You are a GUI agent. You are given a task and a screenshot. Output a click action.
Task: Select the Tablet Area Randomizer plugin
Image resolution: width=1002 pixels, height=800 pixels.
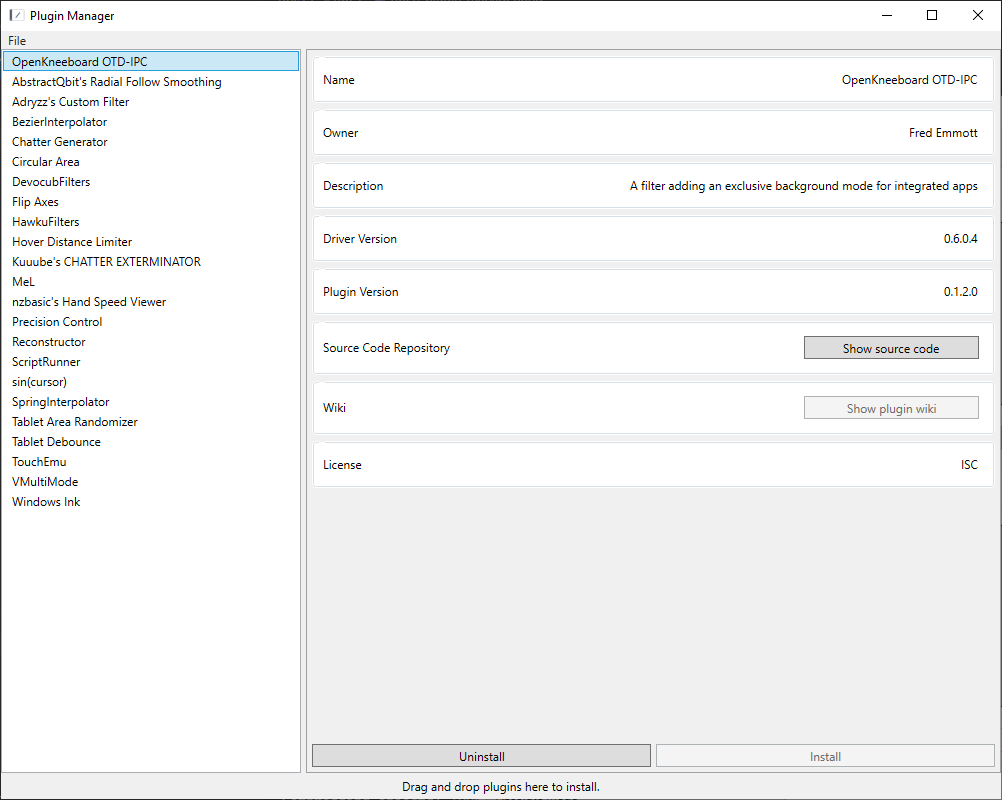coord(75,422)
